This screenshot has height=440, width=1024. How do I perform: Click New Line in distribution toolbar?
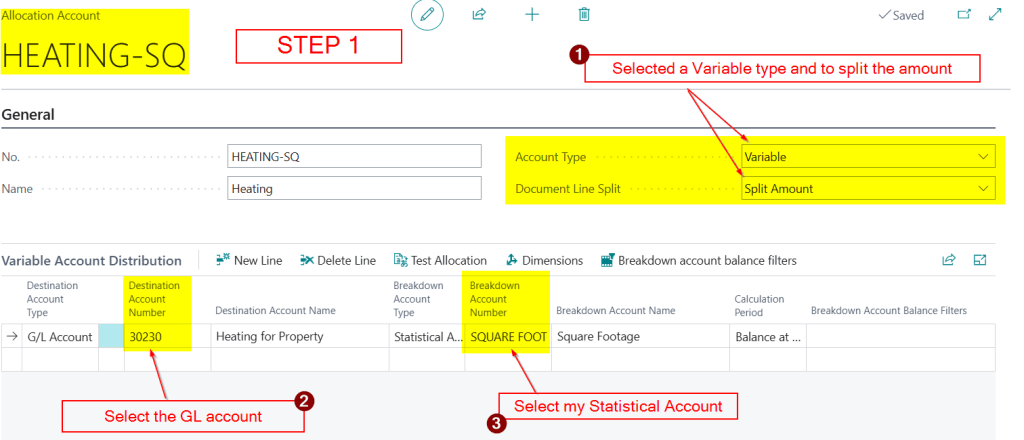coord(249,260)
